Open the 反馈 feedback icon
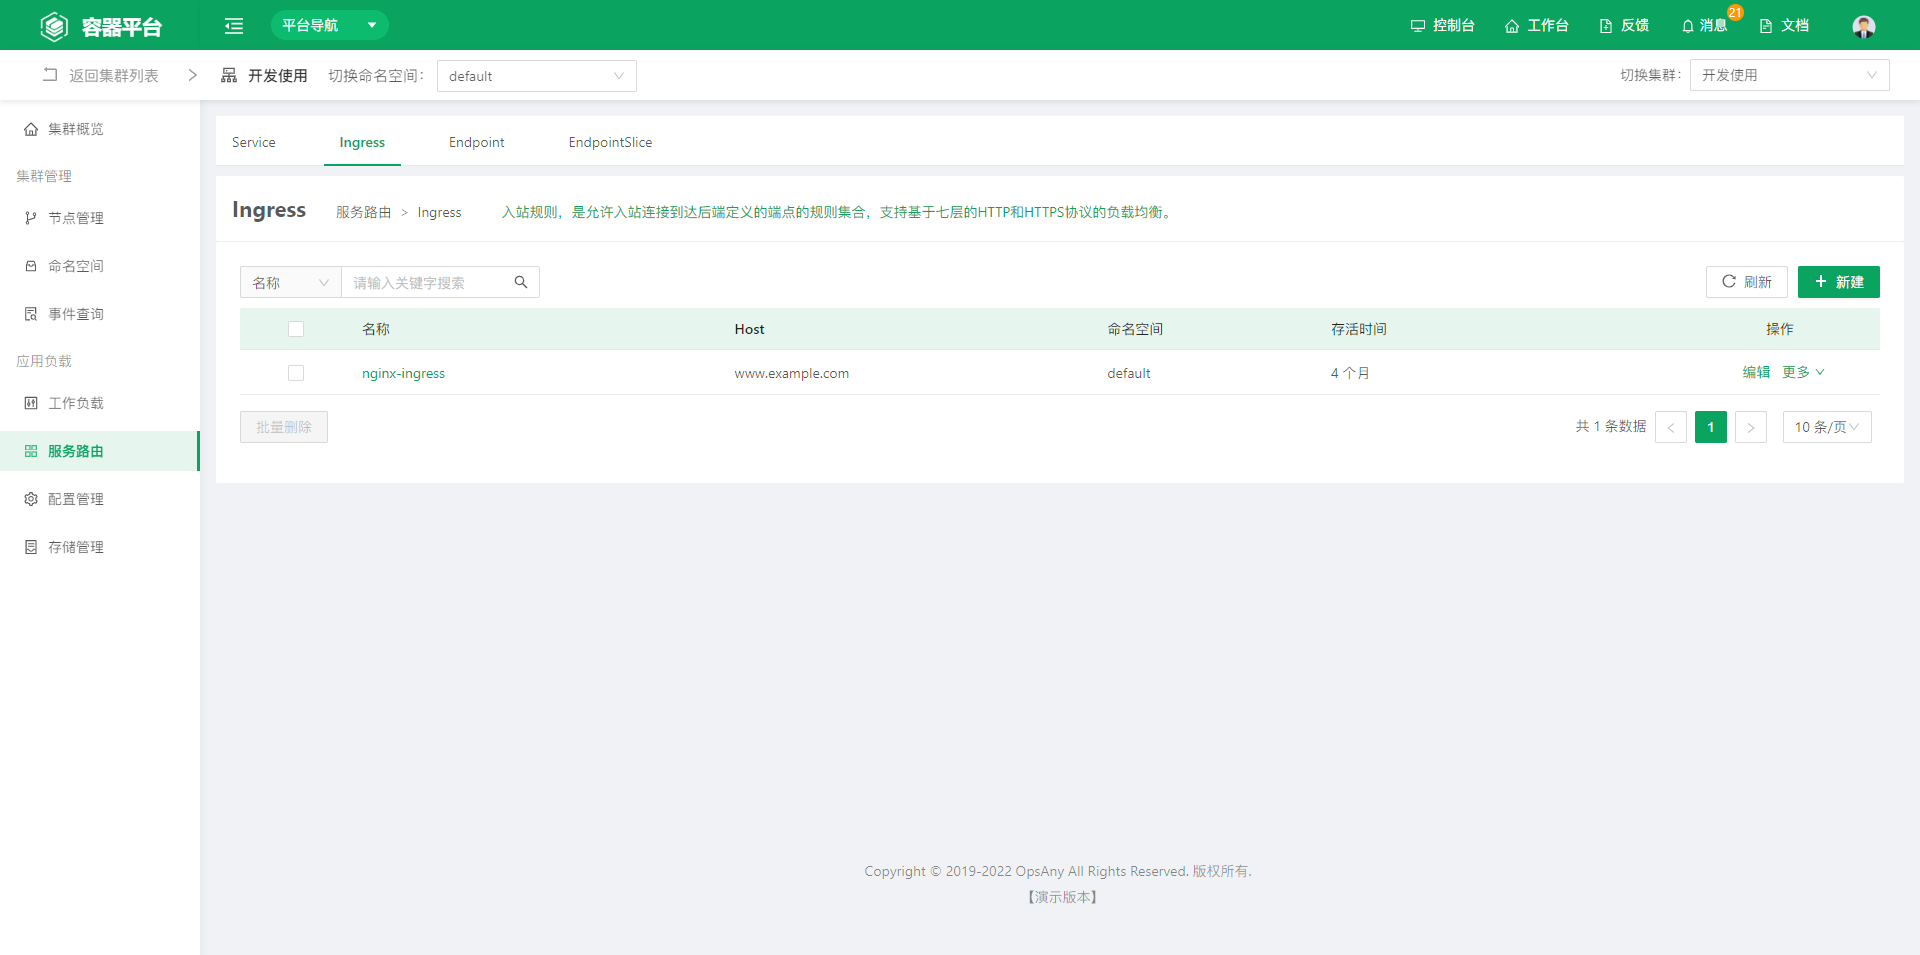The height and width of the screenshot is (955, 1920). tap(1606, 26)
